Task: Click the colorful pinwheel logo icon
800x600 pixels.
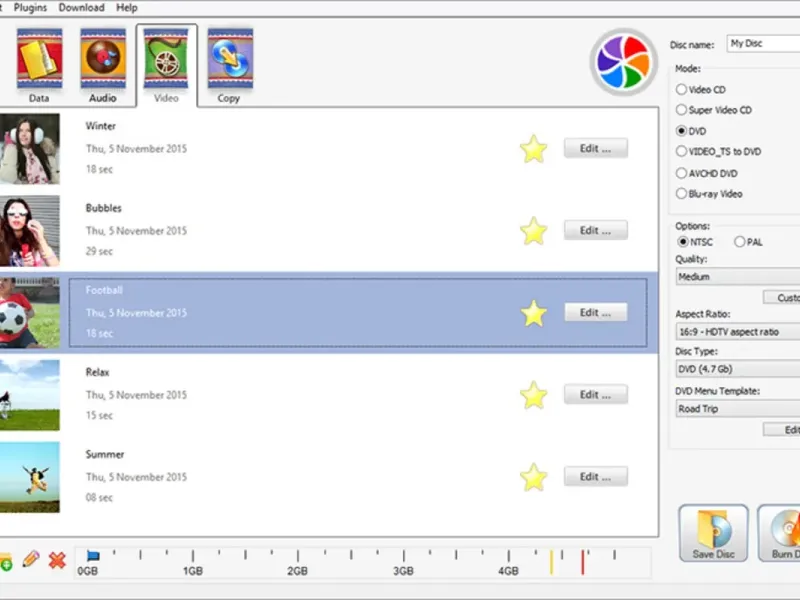Action: click(623, 62)
